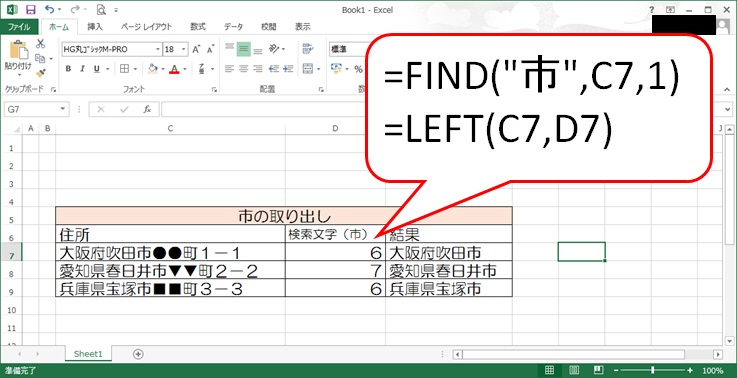The image size is (737, 378).
Task: Apply the borders button in the Font group
Action: click(x=124, y=69)
